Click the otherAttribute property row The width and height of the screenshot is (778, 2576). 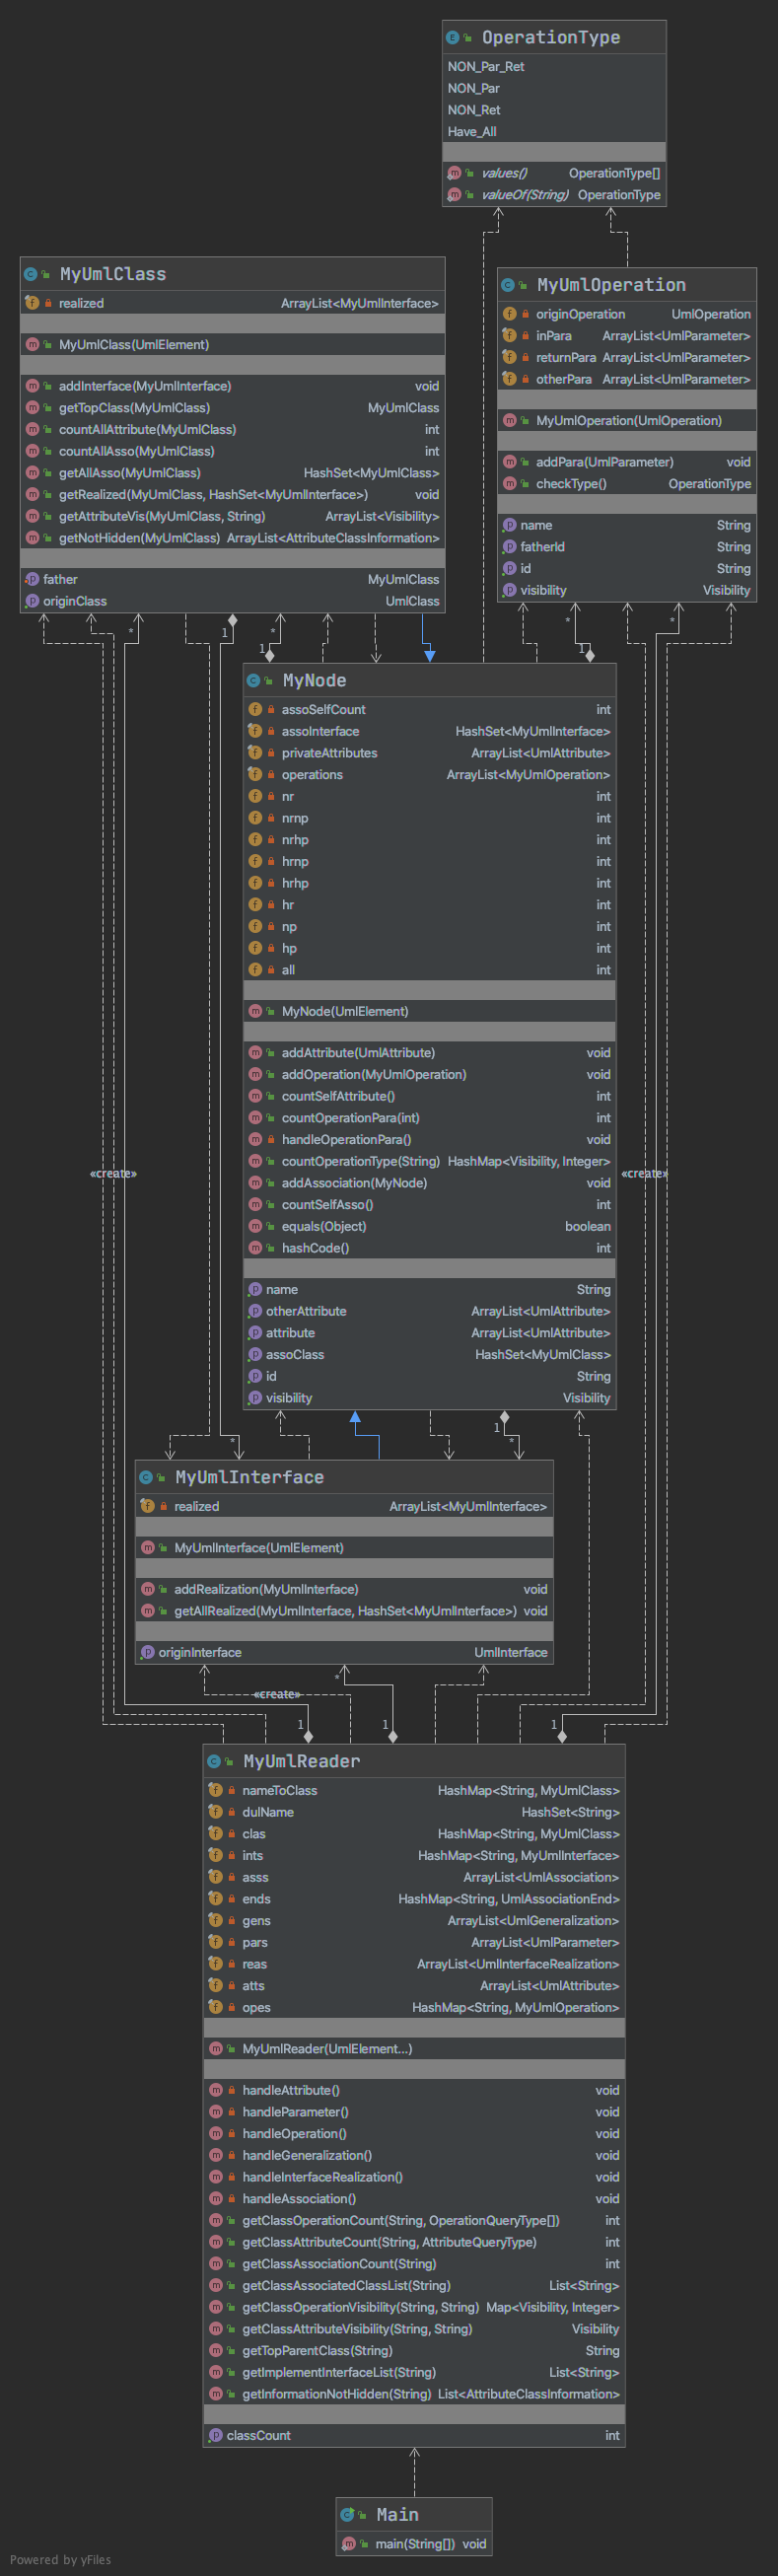(x=429, y=1311)
